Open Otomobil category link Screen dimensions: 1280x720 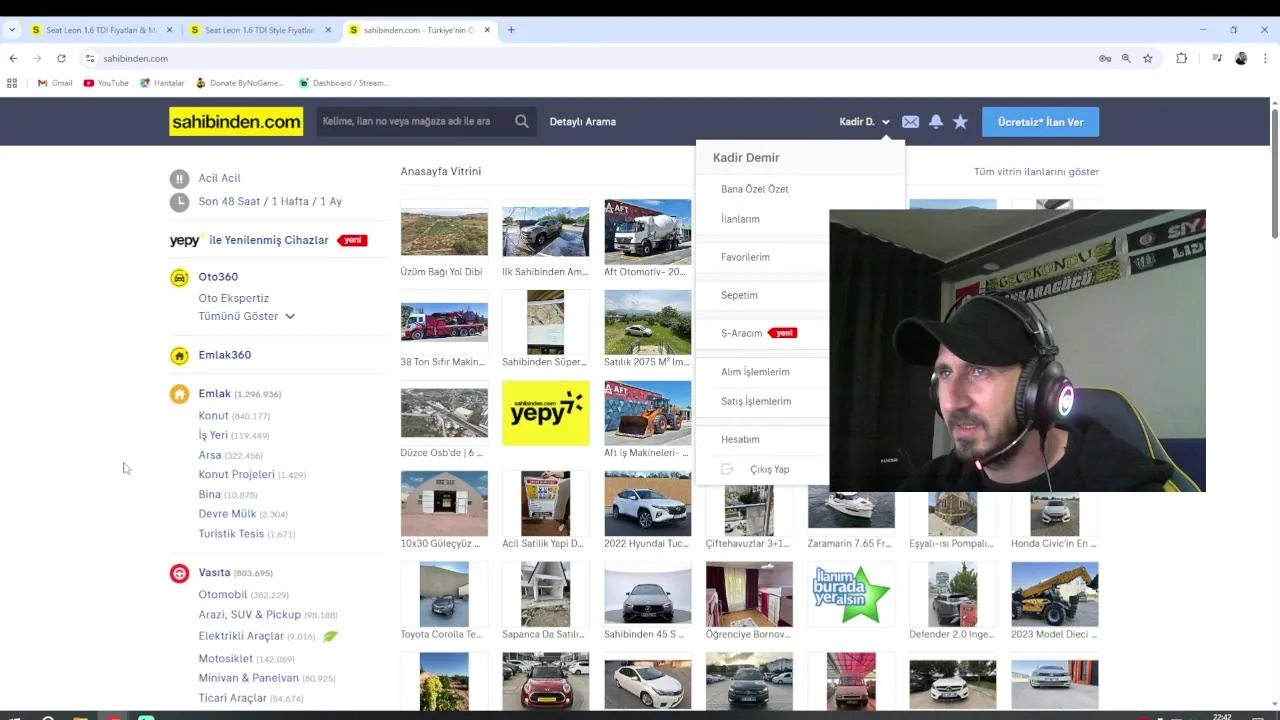point(222,595)
